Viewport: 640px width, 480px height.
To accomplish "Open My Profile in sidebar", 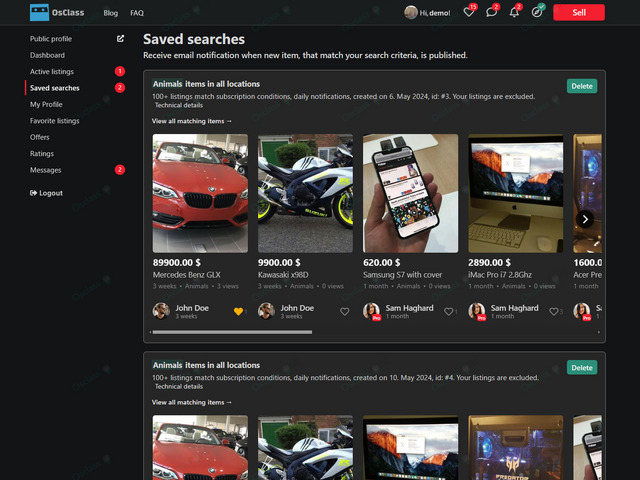I will click(x=46, y=104).
